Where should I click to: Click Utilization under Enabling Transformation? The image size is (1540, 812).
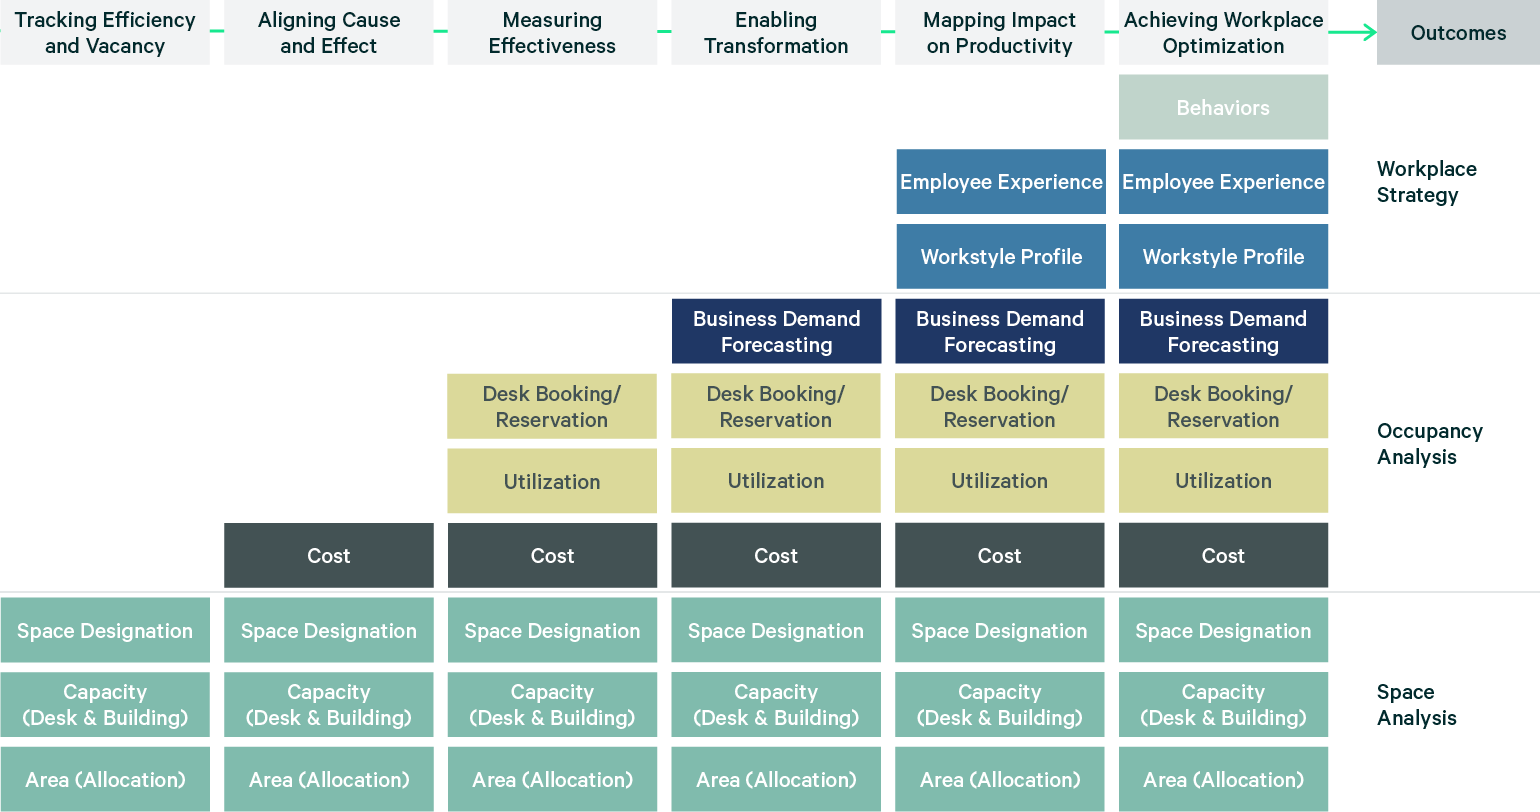(x=776, y=481)
